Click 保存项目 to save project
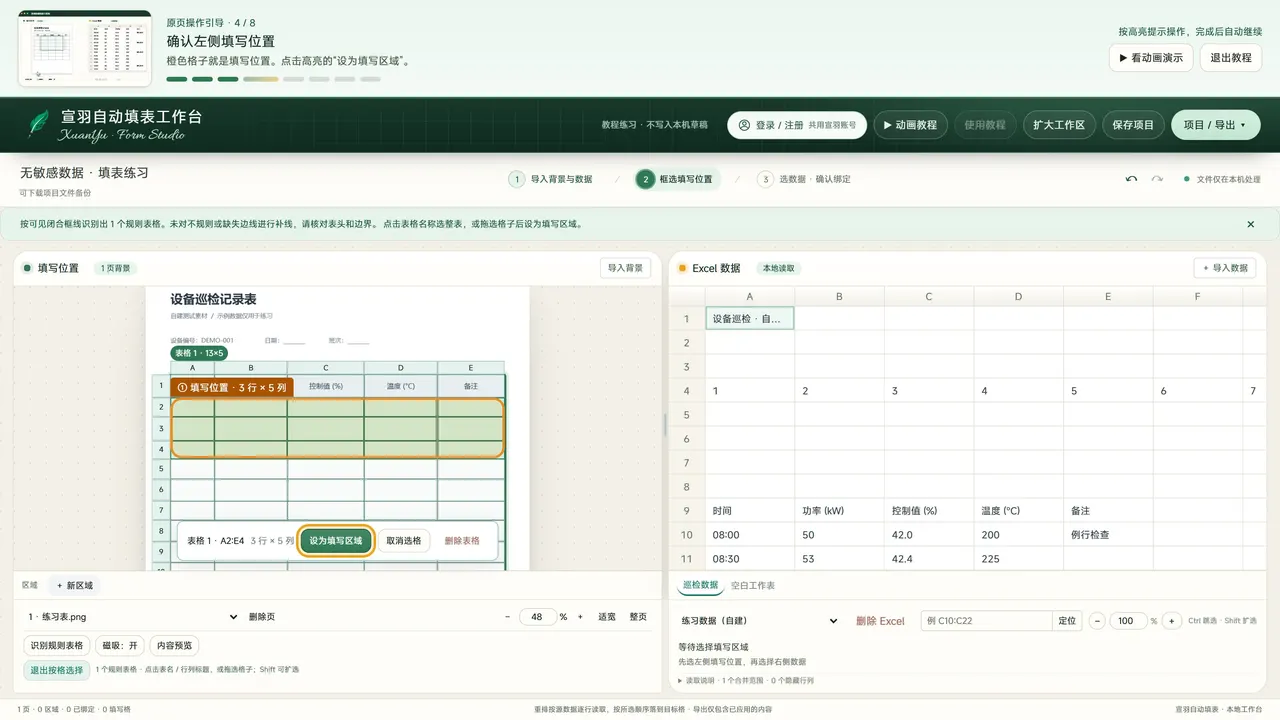The height and width of the screenshot is (720, 1280). coord(1134,125)
